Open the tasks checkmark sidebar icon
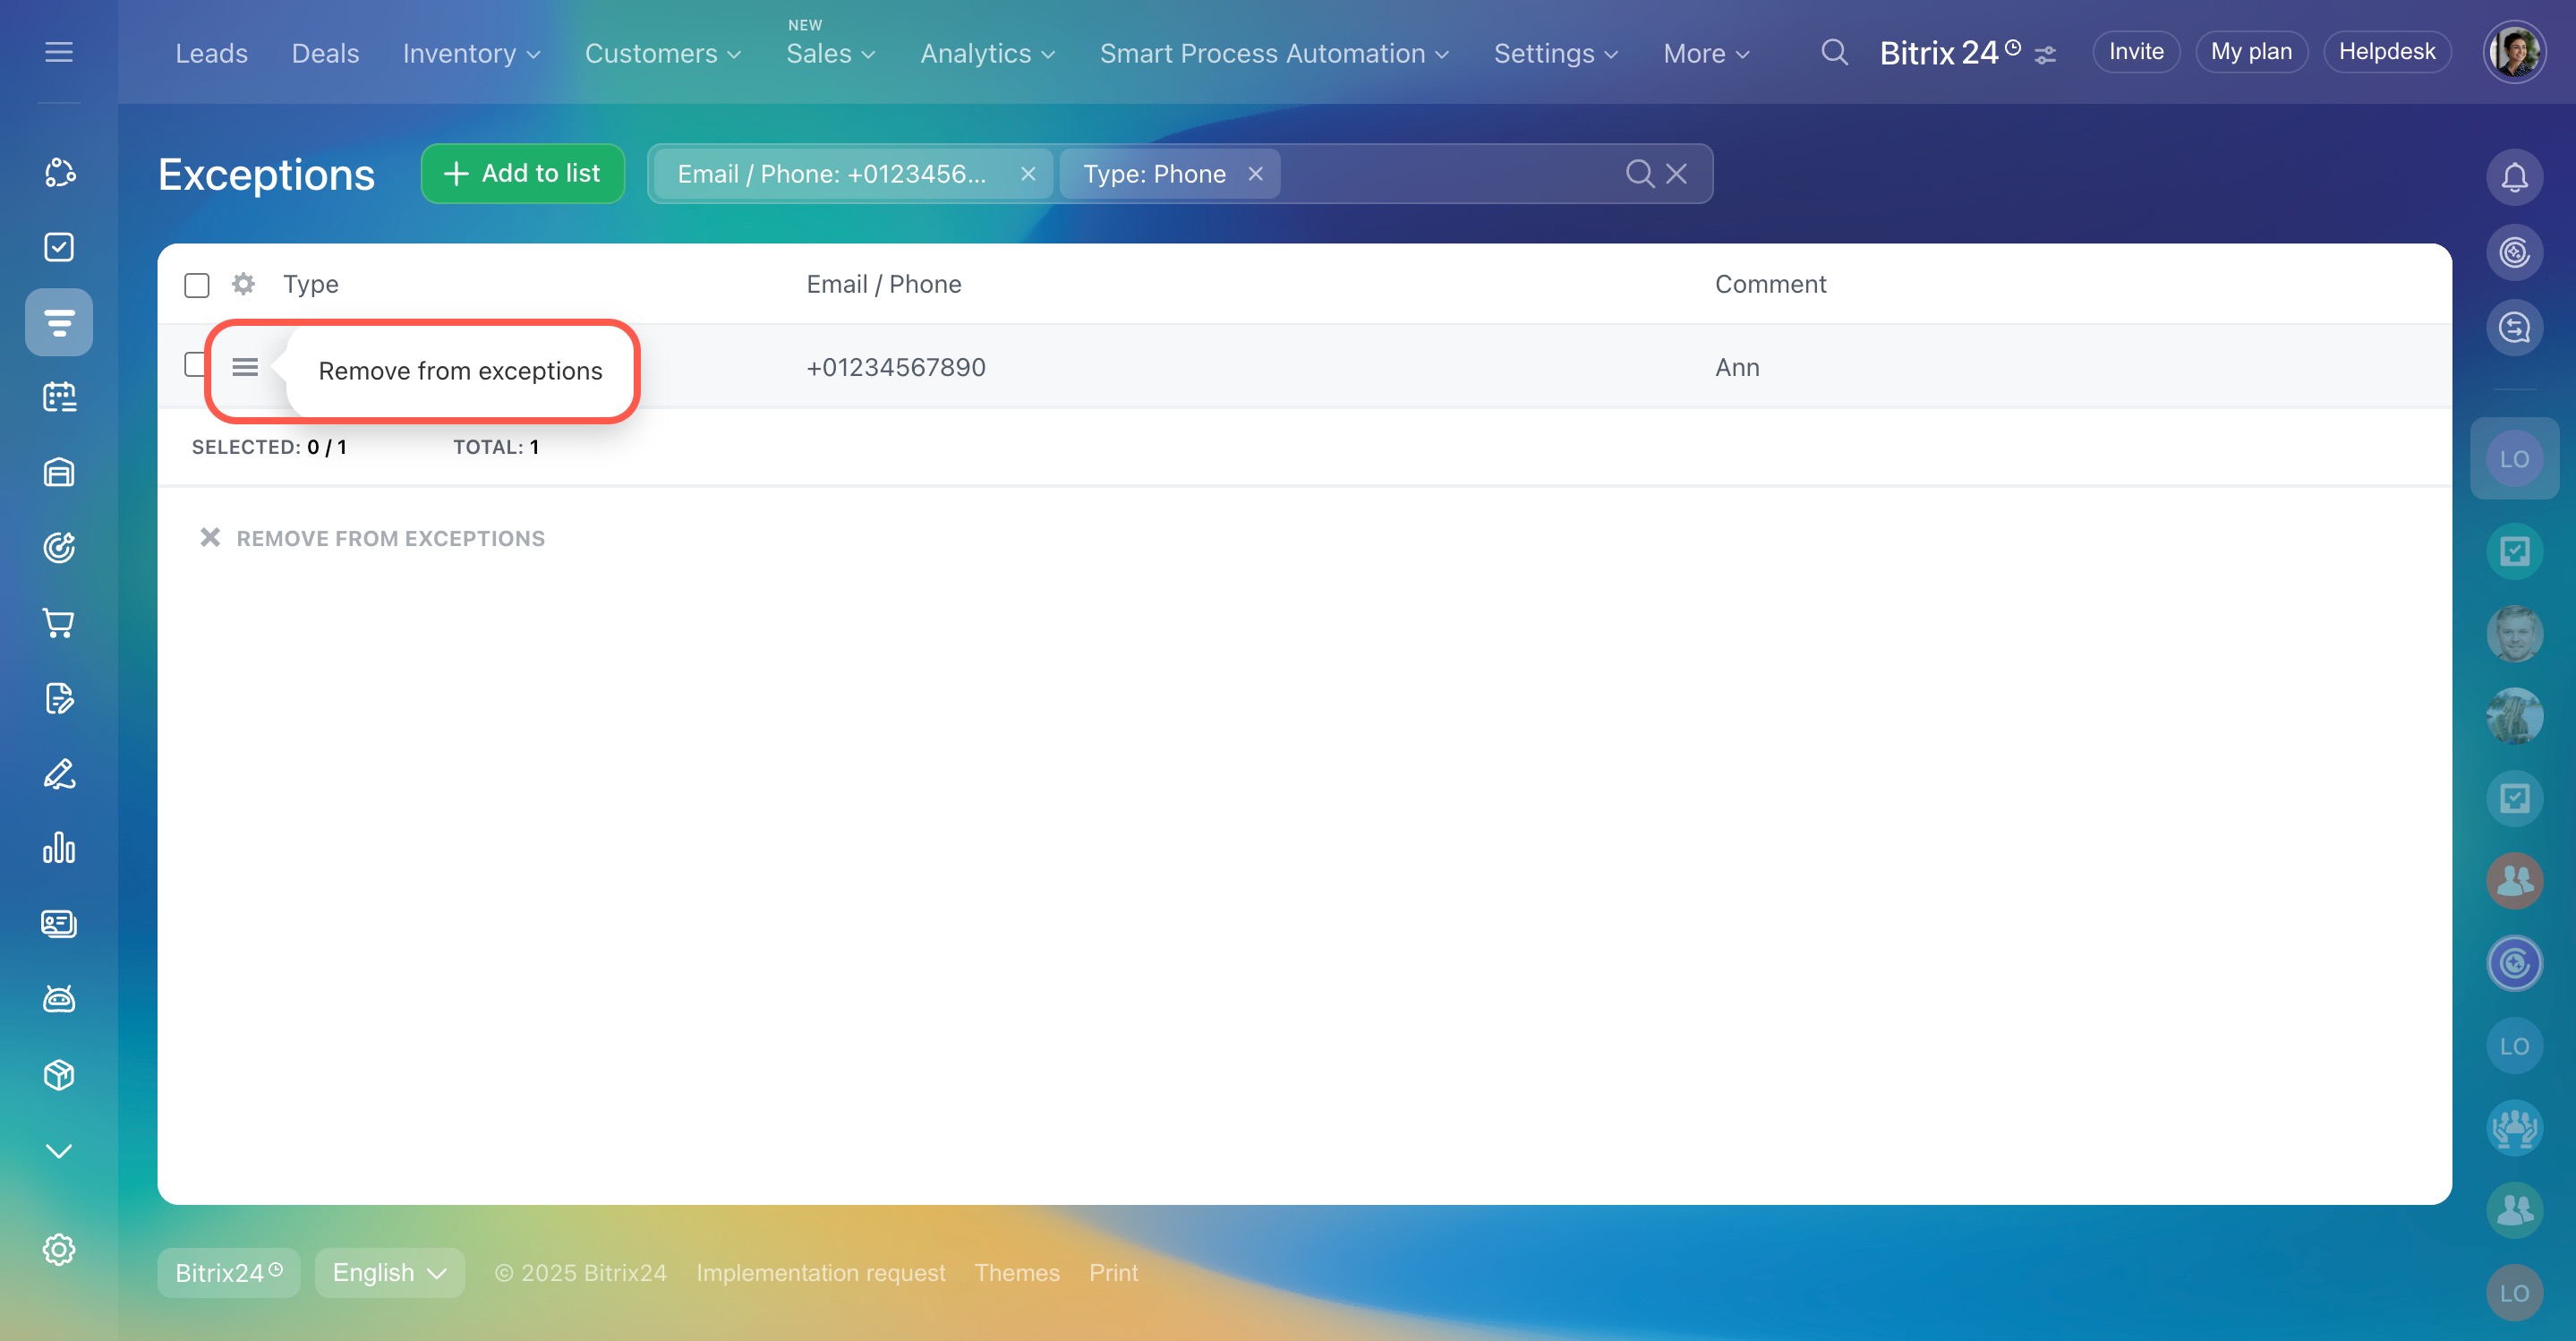2576x1341 pixels. [59, 247]
